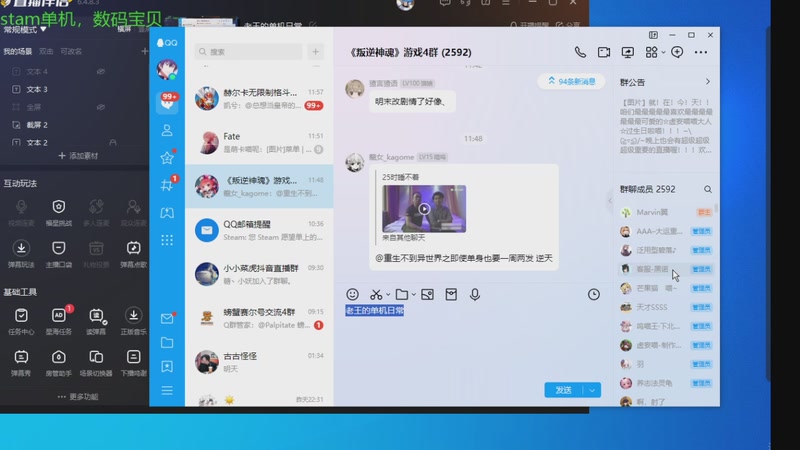Open 房管助手 tool in streaming app
800x450 pixels.
59,363
